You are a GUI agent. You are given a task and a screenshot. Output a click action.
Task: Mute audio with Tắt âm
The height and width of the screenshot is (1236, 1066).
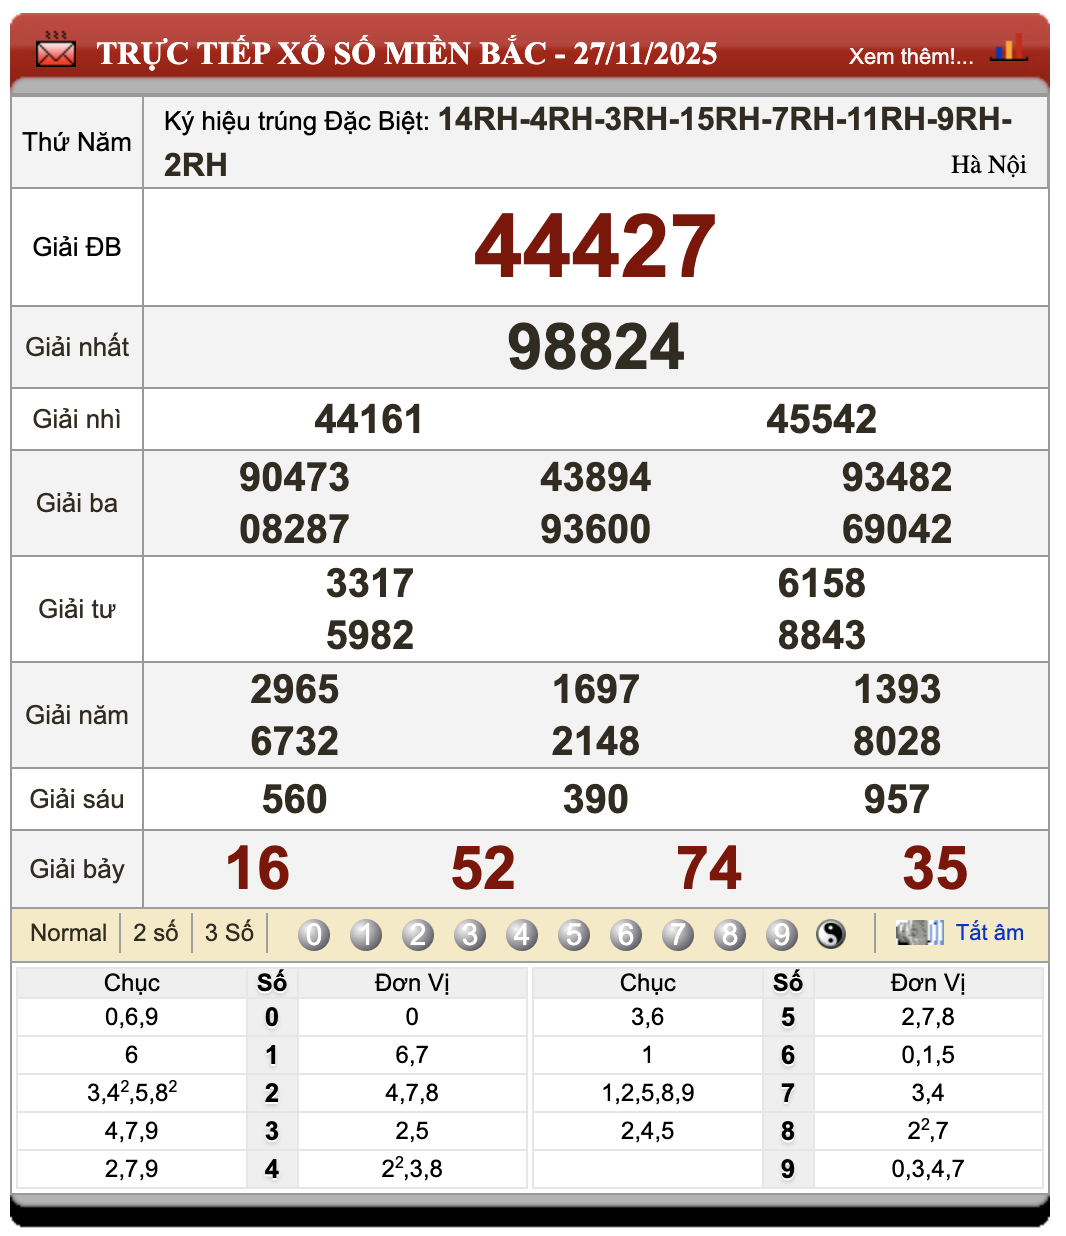991,932
